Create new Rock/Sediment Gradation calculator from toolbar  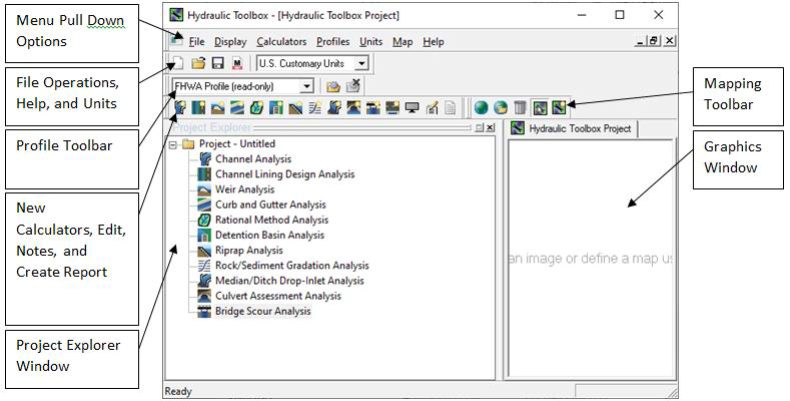coord(315,107)
